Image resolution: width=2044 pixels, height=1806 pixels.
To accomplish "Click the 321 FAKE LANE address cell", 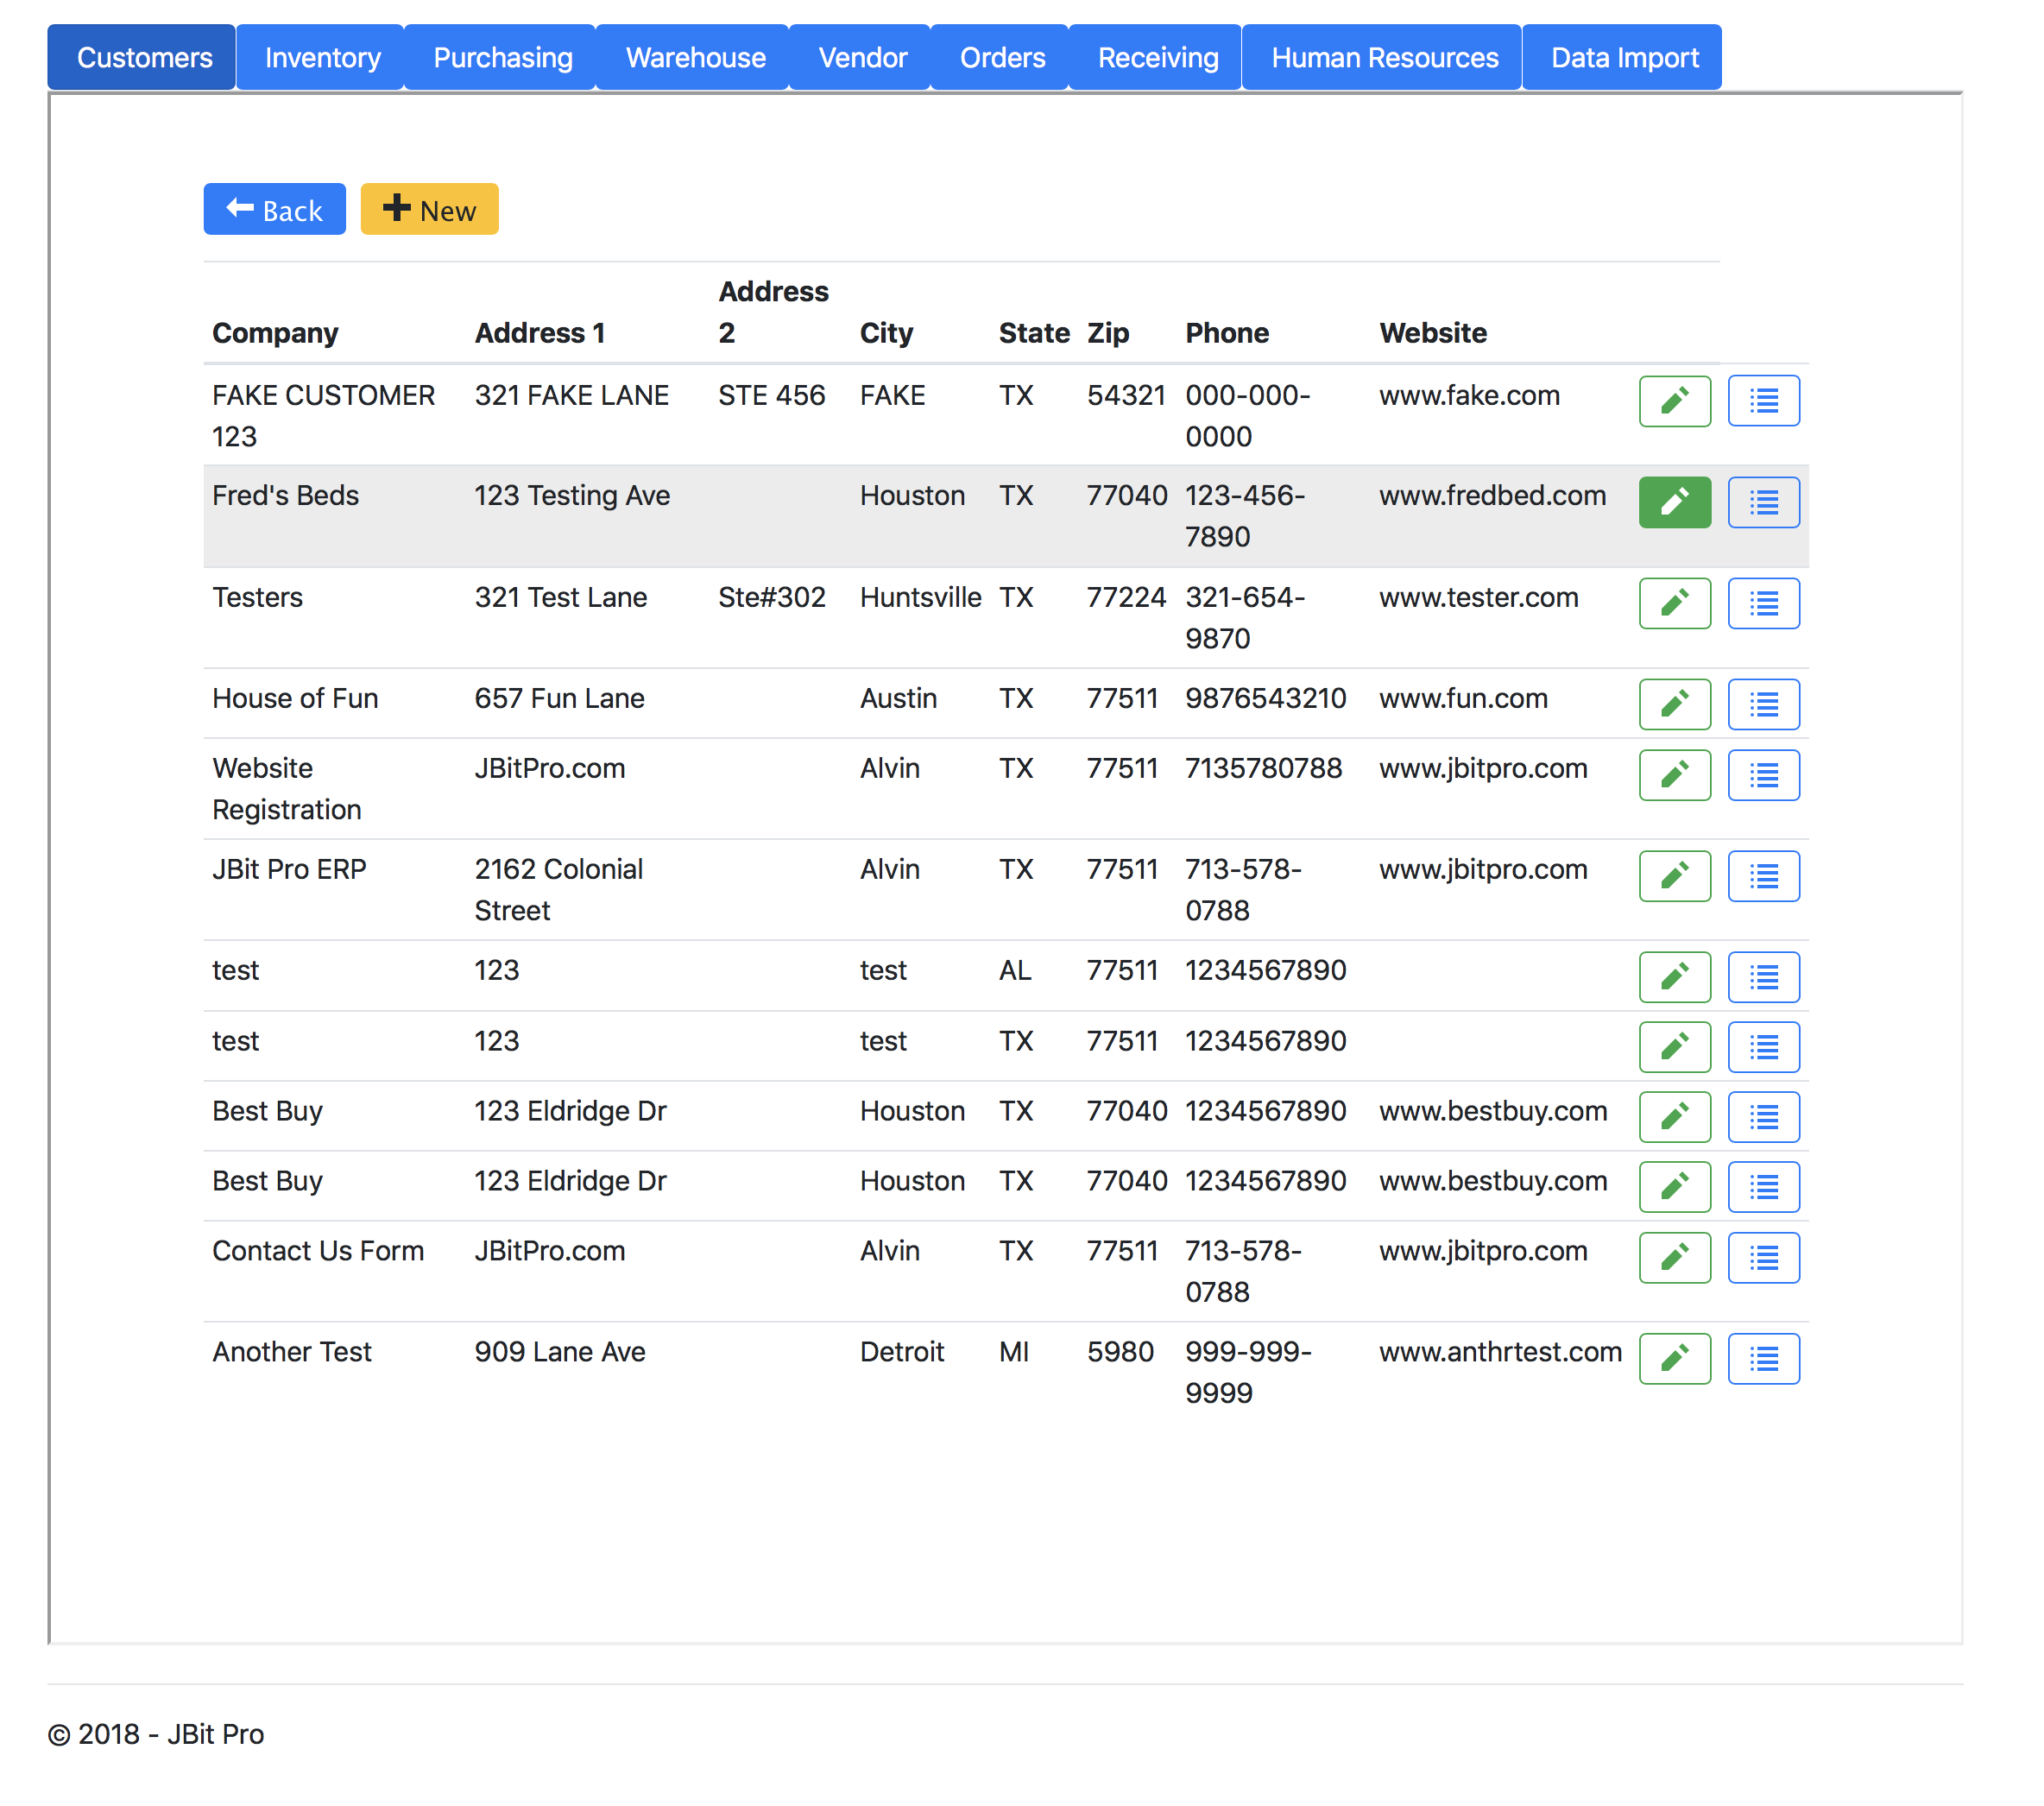I will coord(571,396).
